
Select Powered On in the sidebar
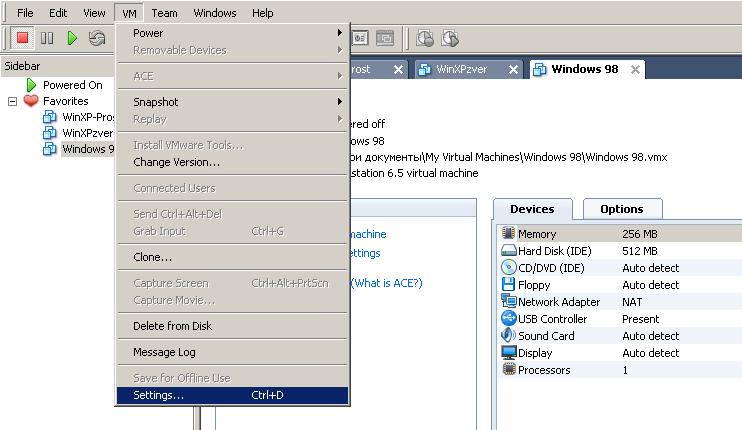[x=72, y=85]
